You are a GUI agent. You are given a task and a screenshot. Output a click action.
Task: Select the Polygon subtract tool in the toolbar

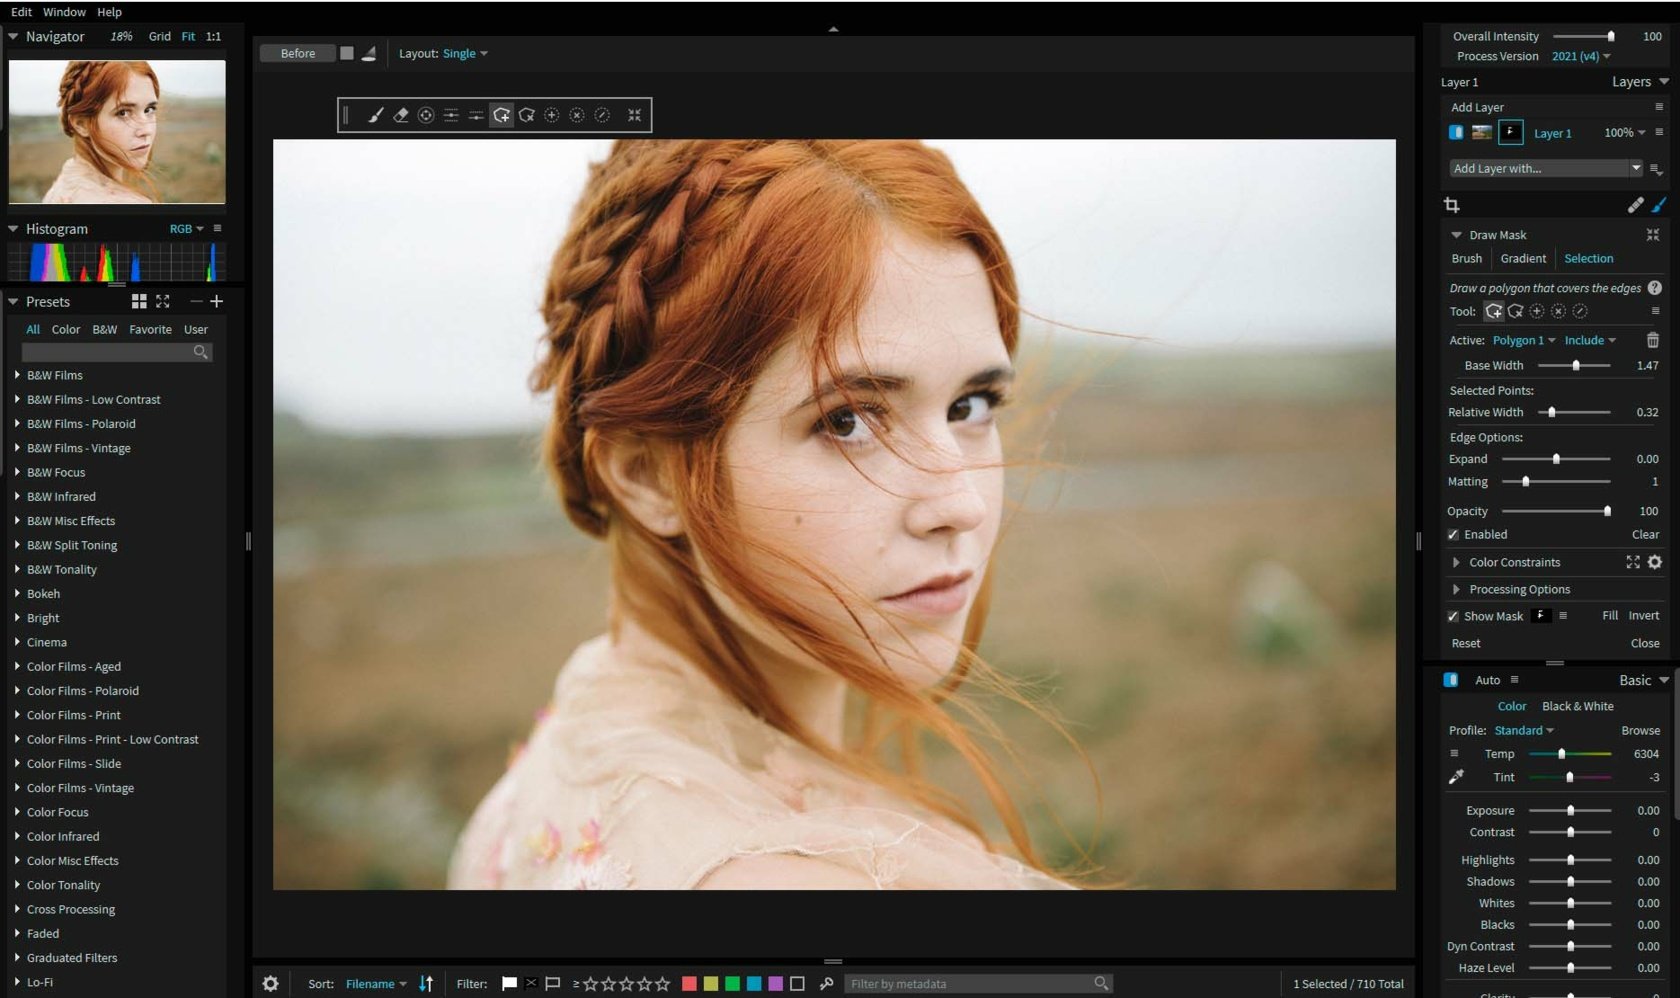tap(528, 115)
